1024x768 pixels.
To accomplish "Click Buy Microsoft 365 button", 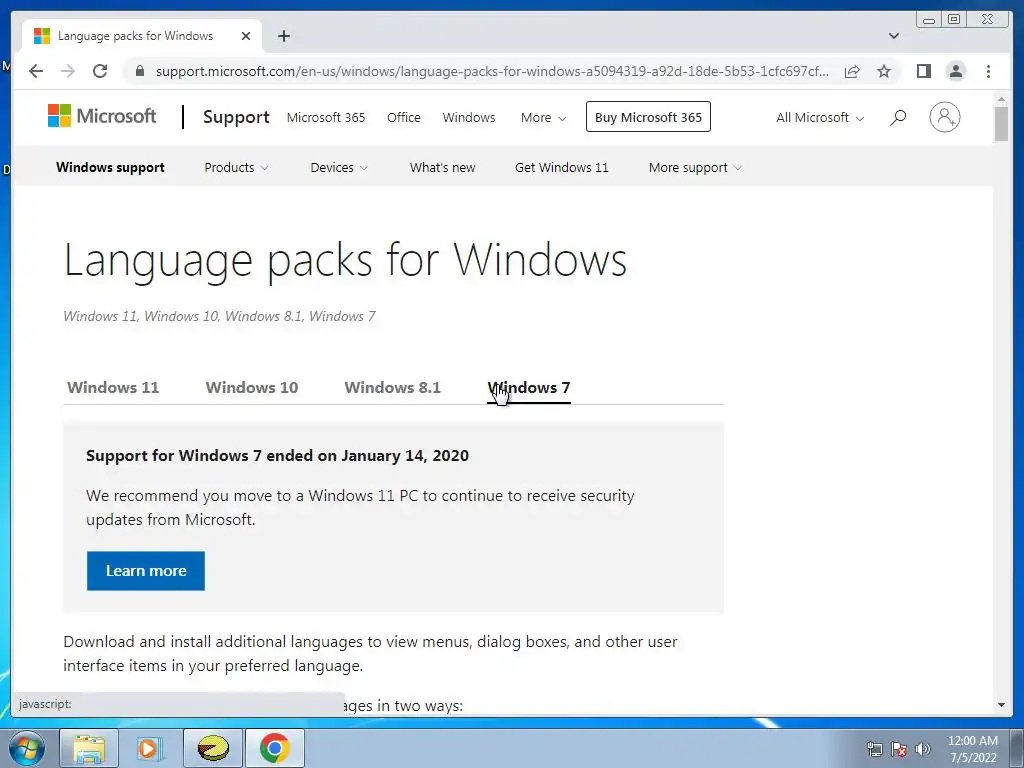I will coord(648,117).
